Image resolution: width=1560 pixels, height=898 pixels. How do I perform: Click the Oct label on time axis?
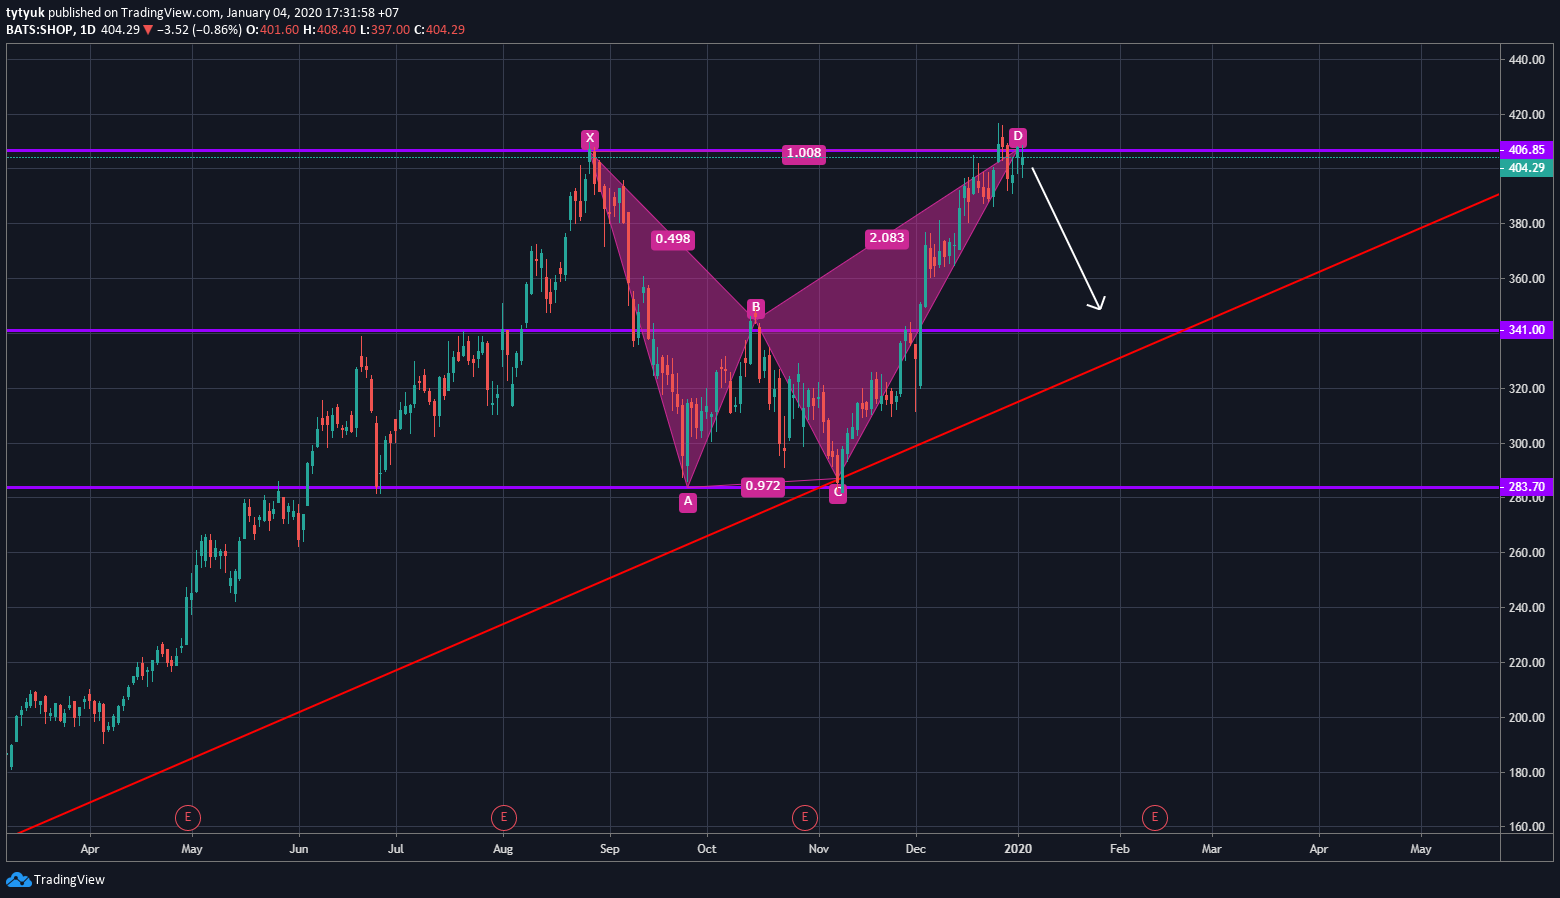point(707,849)
